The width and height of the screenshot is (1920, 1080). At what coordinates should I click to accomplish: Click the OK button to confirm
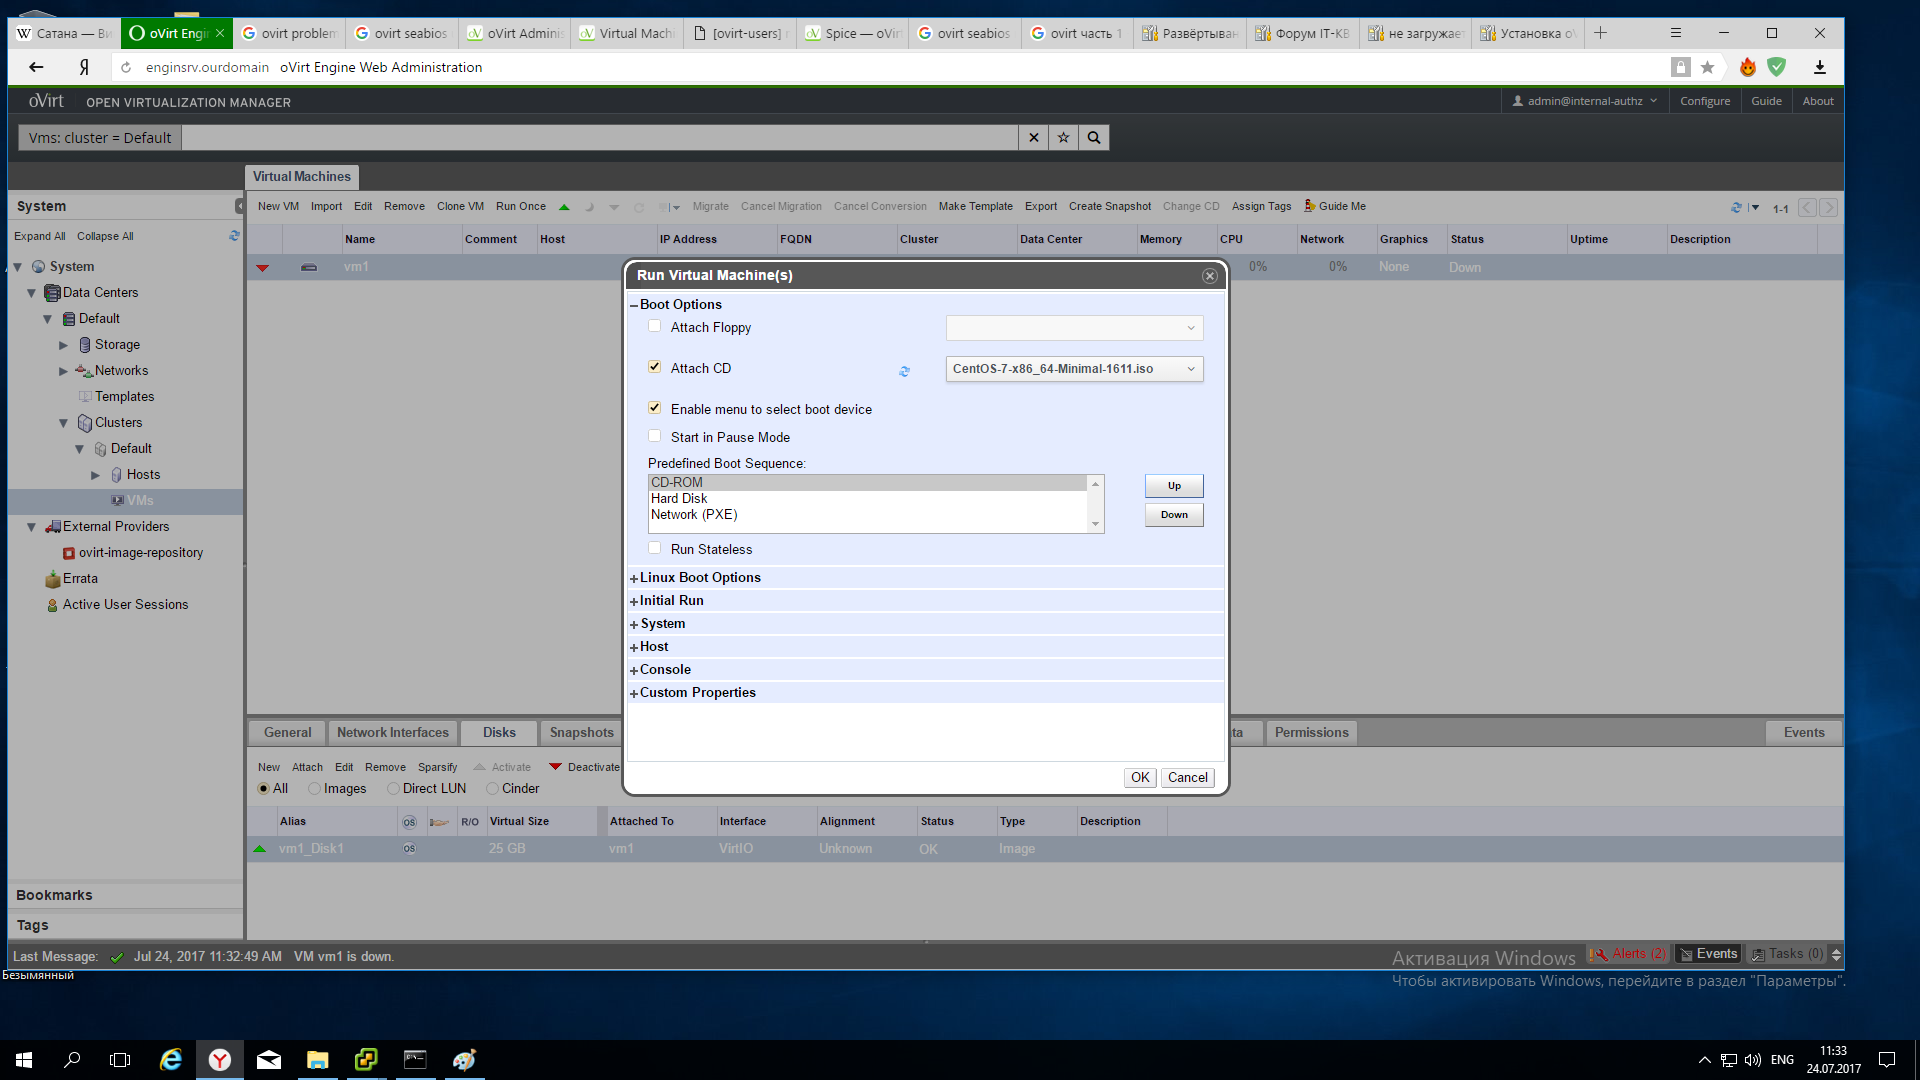coord(1139,777)
